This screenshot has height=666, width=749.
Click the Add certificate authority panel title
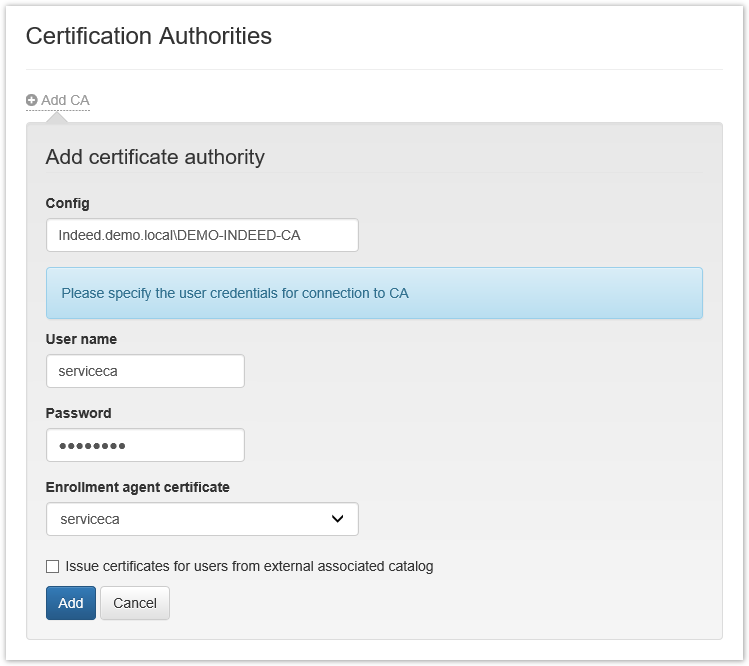coord(155,157)
